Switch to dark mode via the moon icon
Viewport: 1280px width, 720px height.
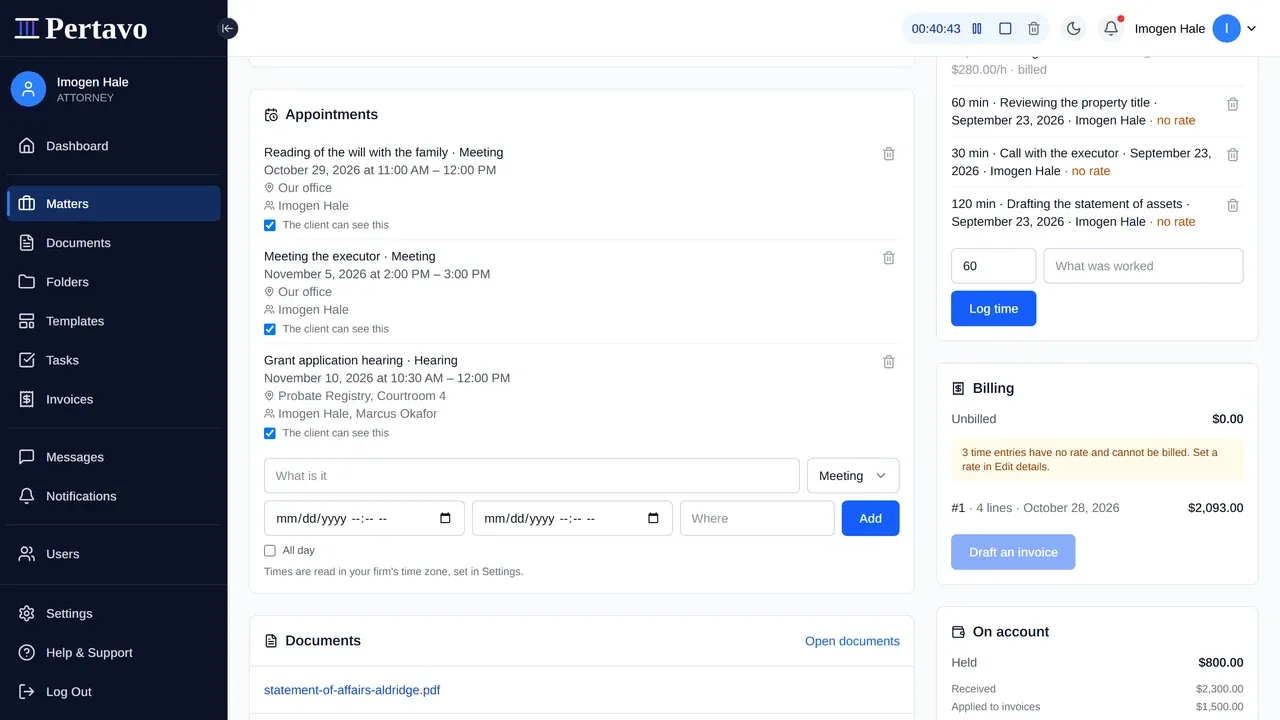pyautogui.click(x=1074, y=29)
